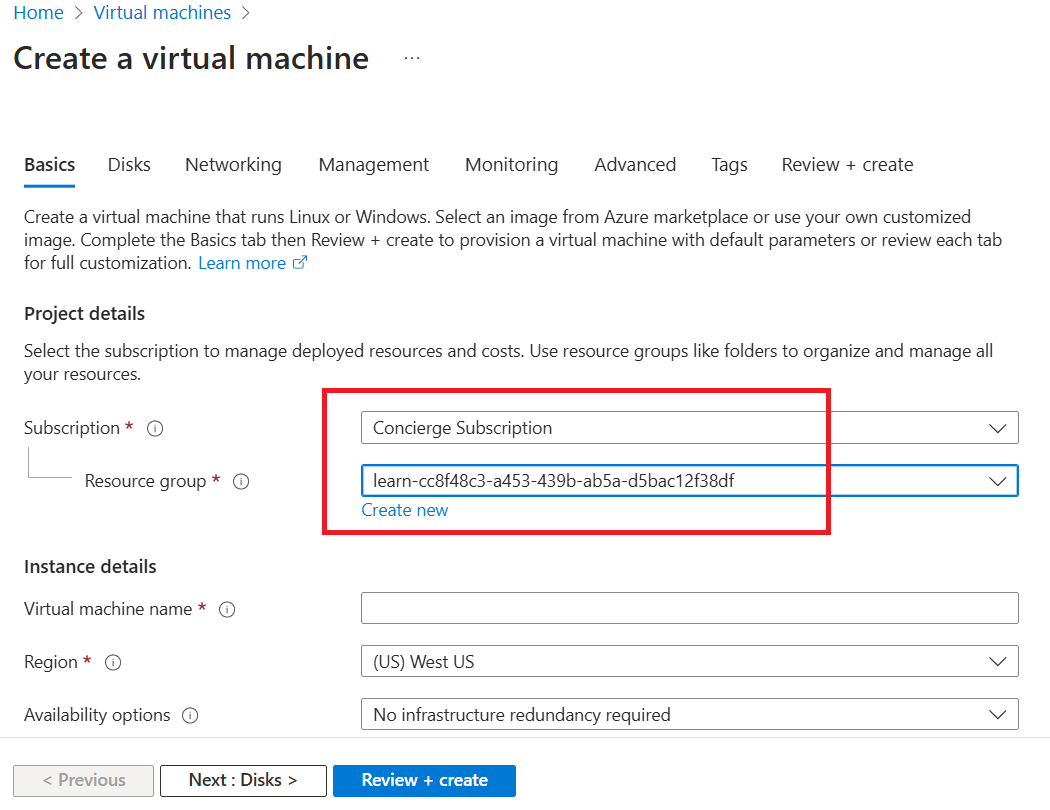The image size is (1050, 810).
Task: Click the ellipsis beside the page title
Action: (411, 57)
